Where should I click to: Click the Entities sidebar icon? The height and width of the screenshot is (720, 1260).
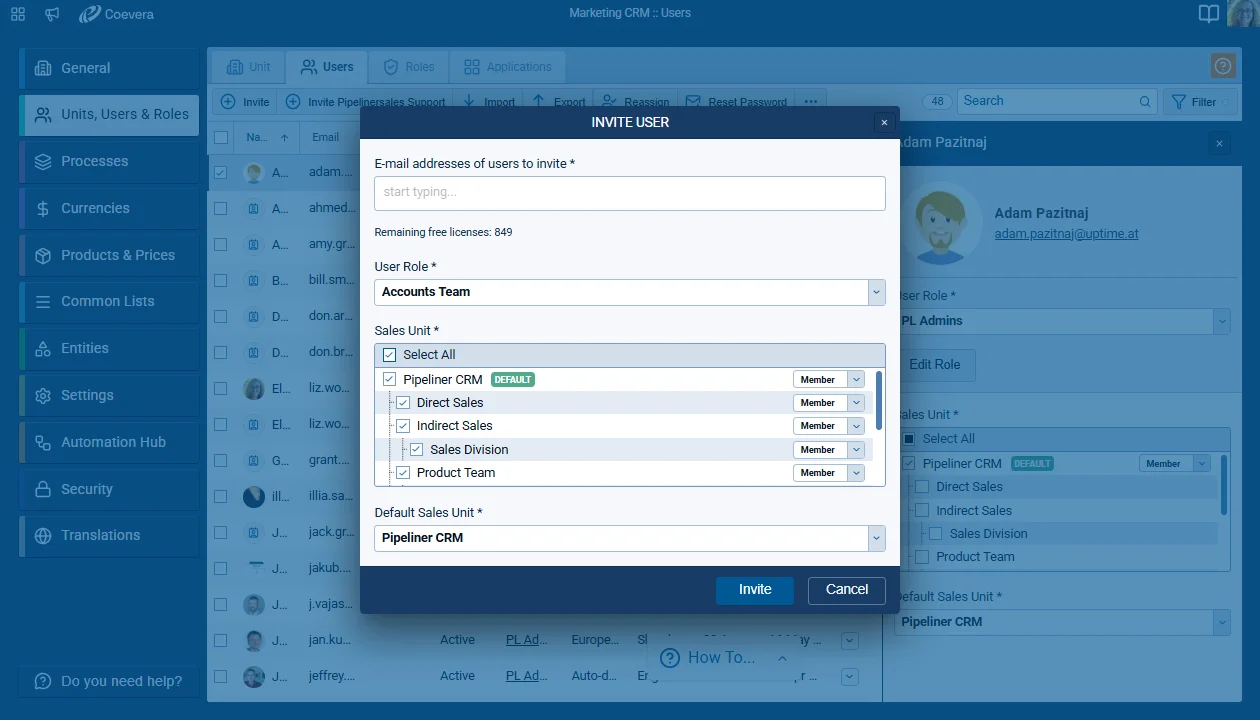point(43,348)
